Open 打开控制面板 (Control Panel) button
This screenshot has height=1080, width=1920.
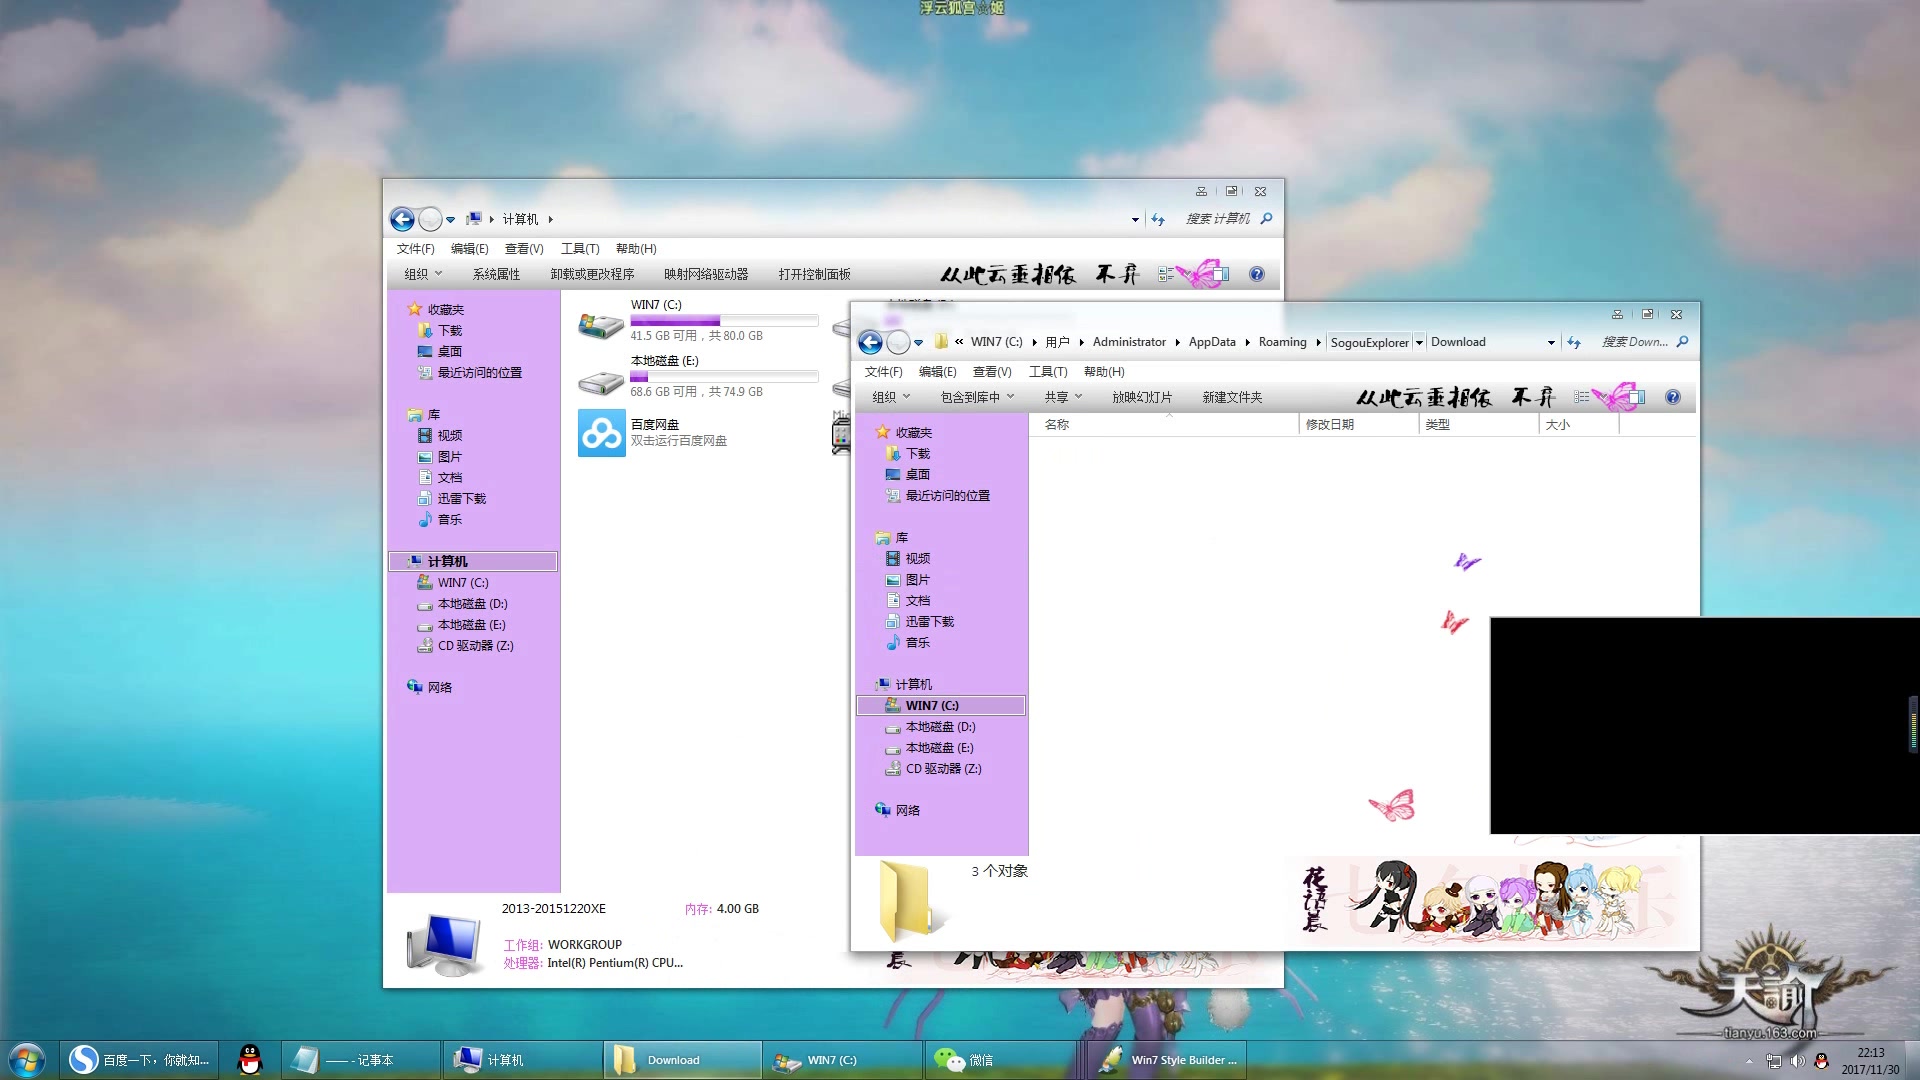(x=814, y=273)
